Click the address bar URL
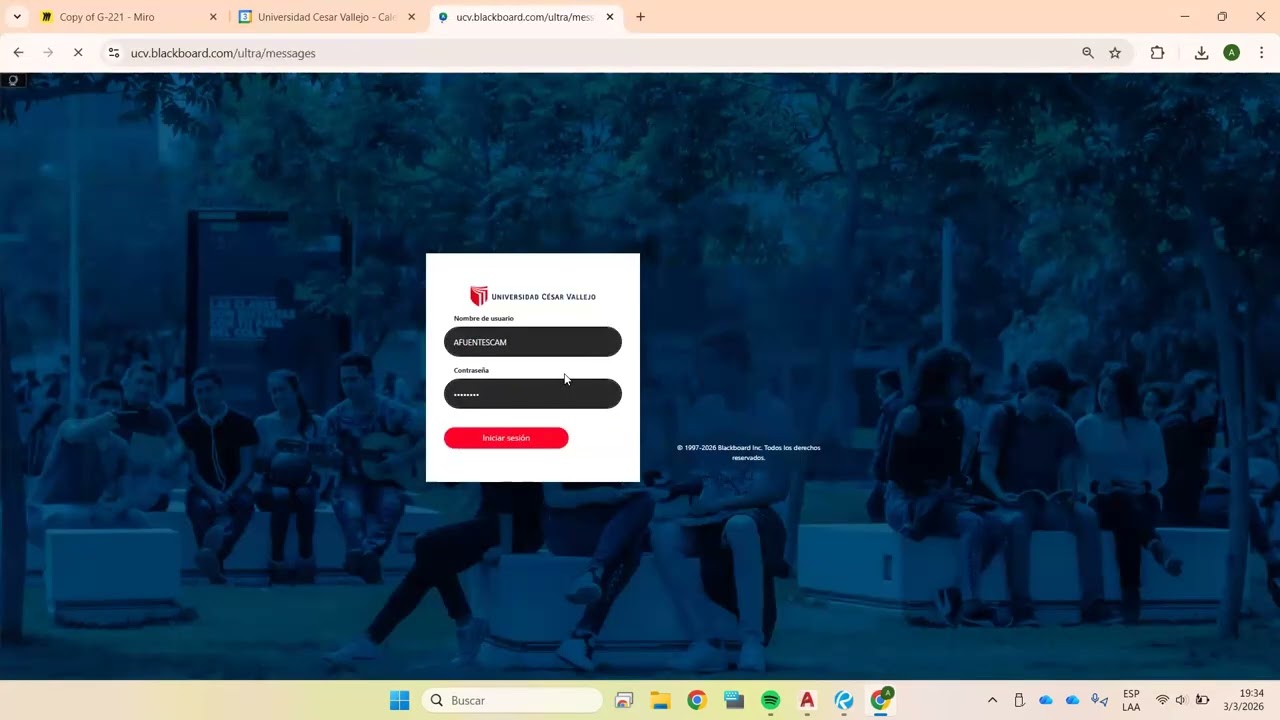This screenshot has height=720, width=1280. click(223, 53)
